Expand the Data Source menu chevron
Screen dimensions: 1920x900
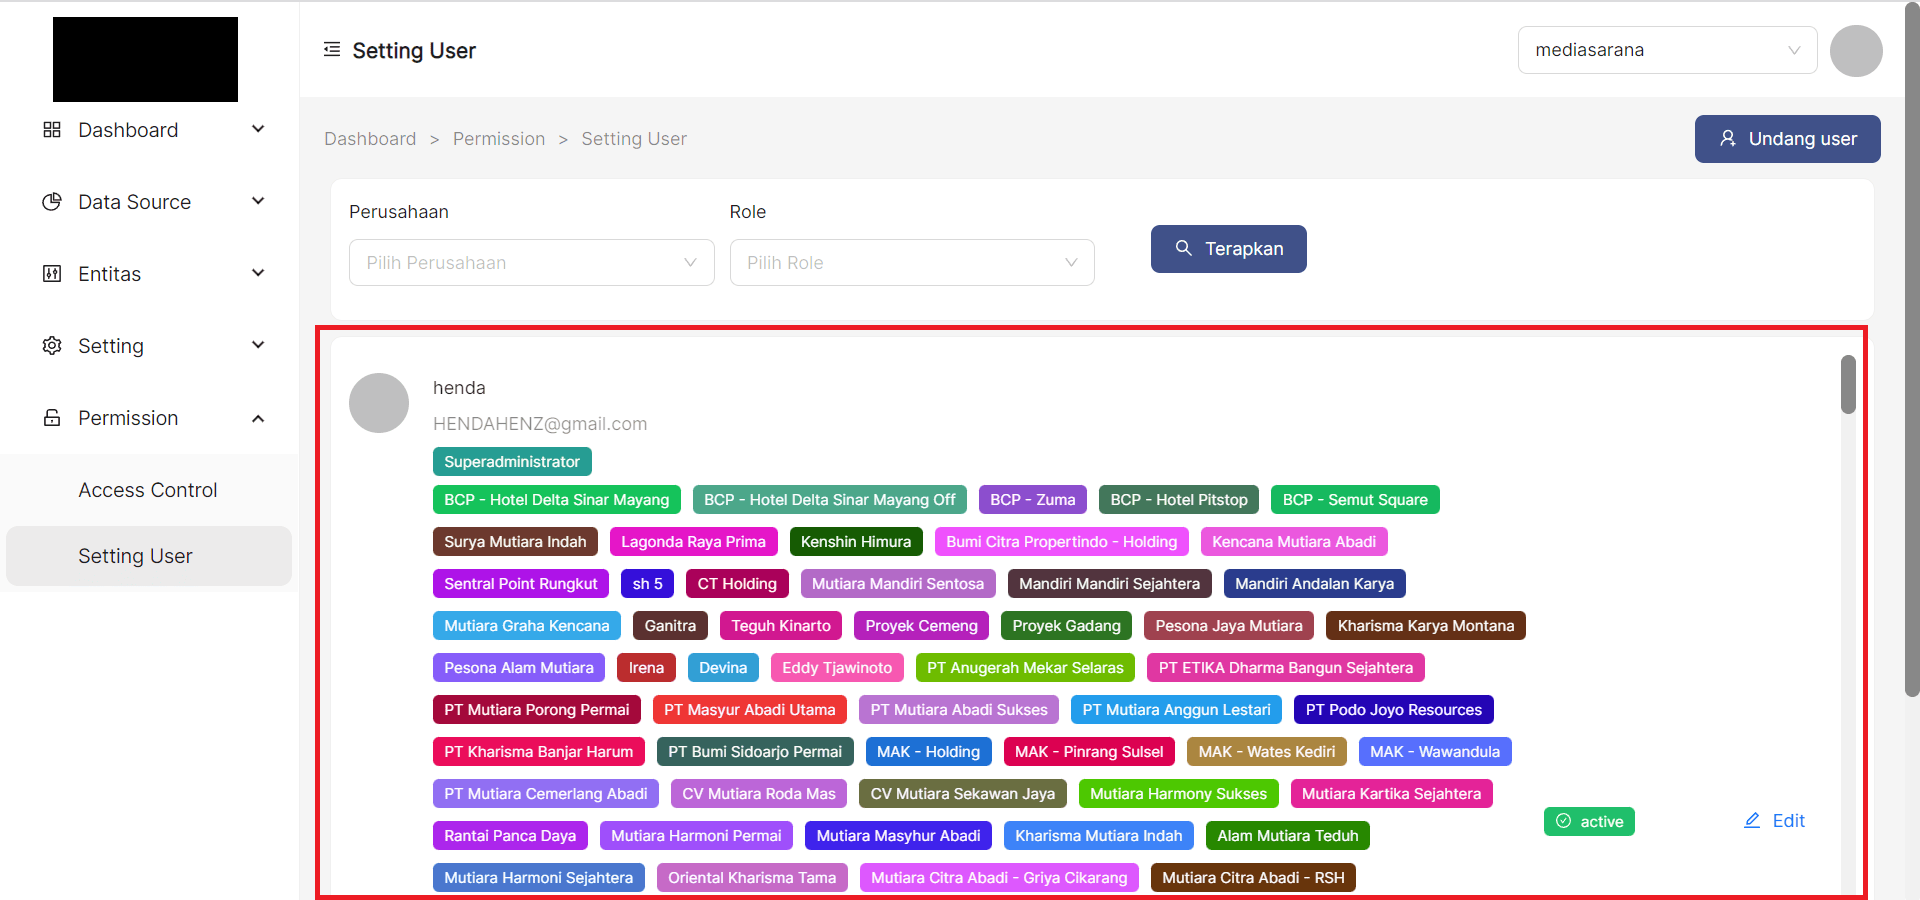(258, 202)
